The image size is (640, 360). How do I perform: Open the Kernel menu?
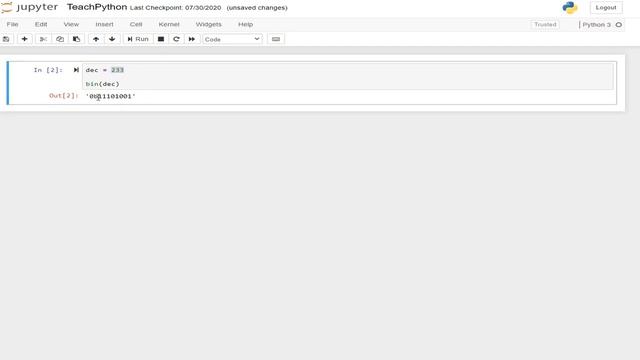pyautogui.click(x=169, y=24)
